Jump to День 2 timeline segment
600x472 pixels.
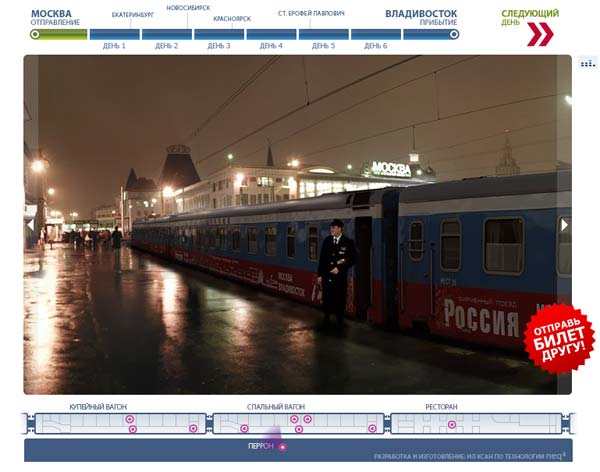click(167, 34)
